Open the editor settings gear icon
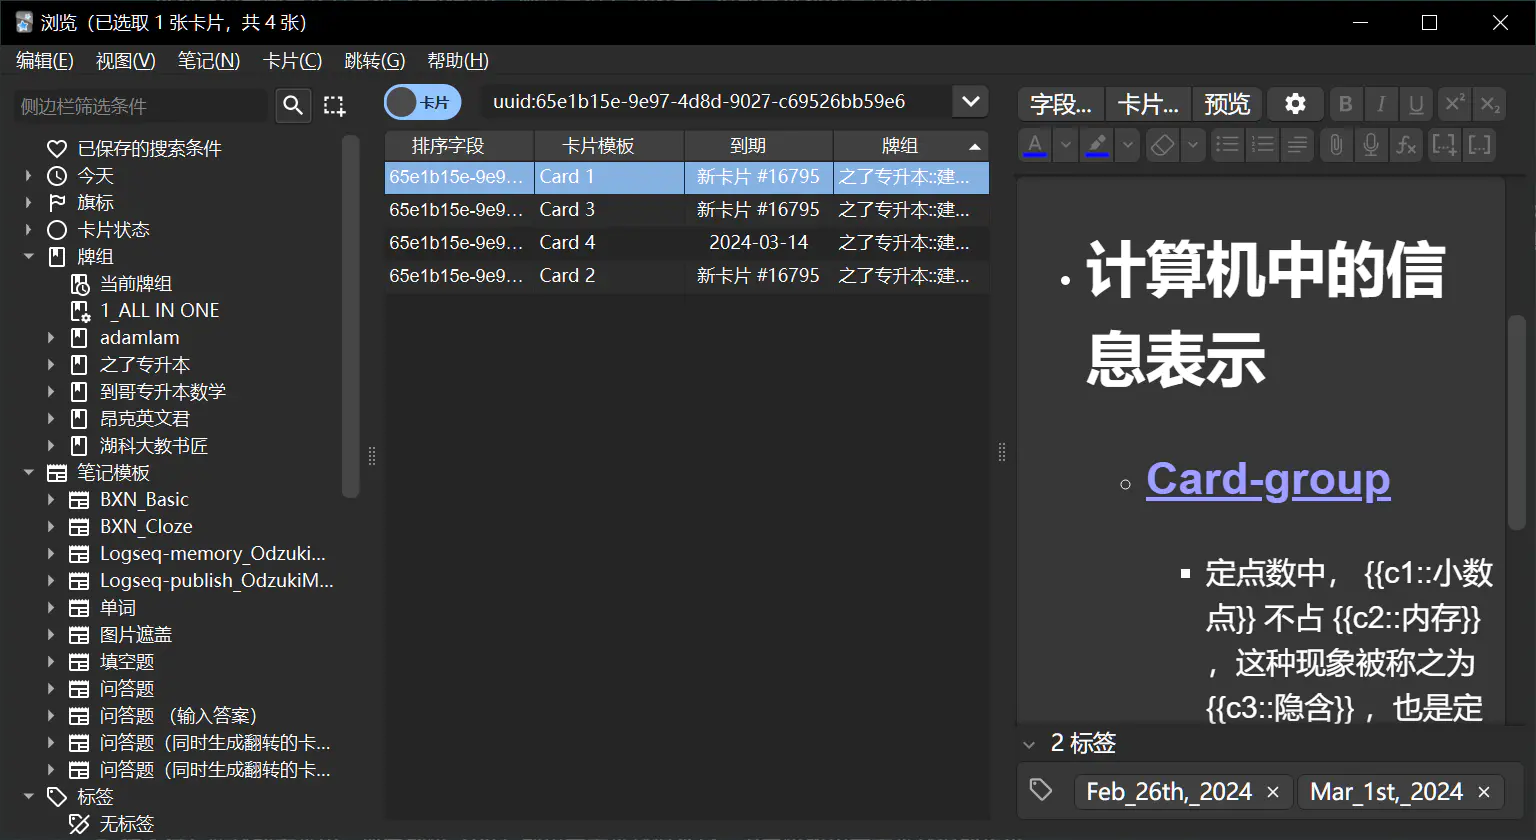Viewport: 1536px width, 840px height. pyautogui.click(x=1295, y=104)
